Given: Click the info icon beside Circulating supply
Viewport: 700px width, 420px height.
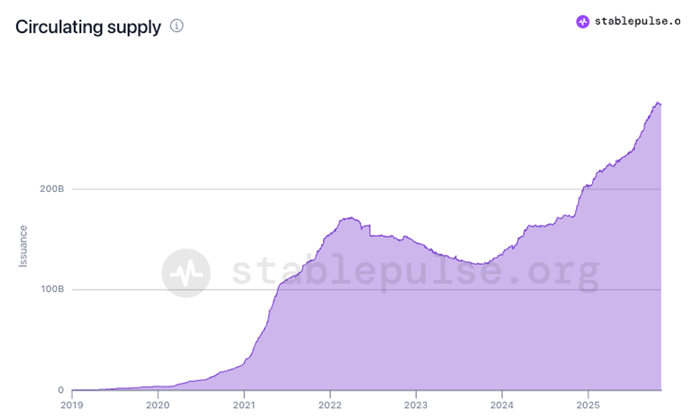Looking at the screenshot, I should 177,26.
